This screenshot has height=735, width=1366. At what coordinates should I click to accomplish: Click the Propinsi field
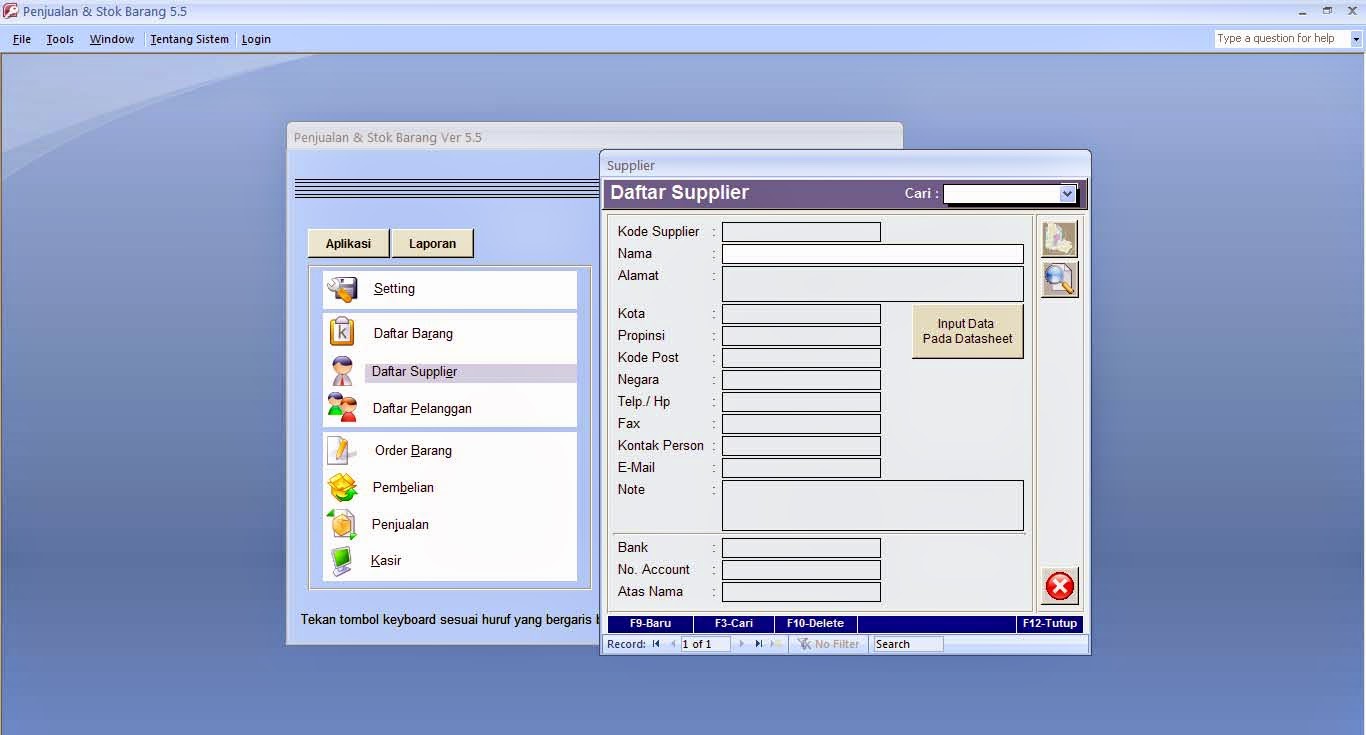pyautogui.click(x=801, y=336)
